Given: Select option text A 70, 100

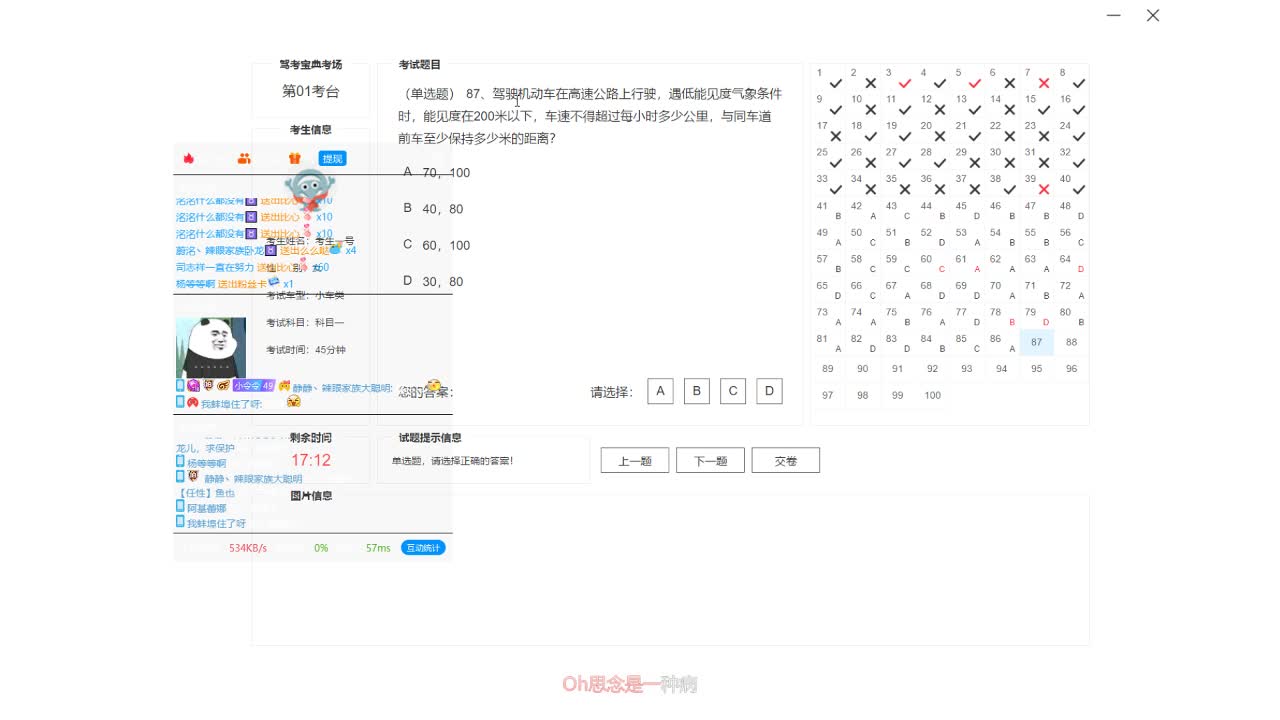Looking at the screenshot, I should tap(436, 173).
